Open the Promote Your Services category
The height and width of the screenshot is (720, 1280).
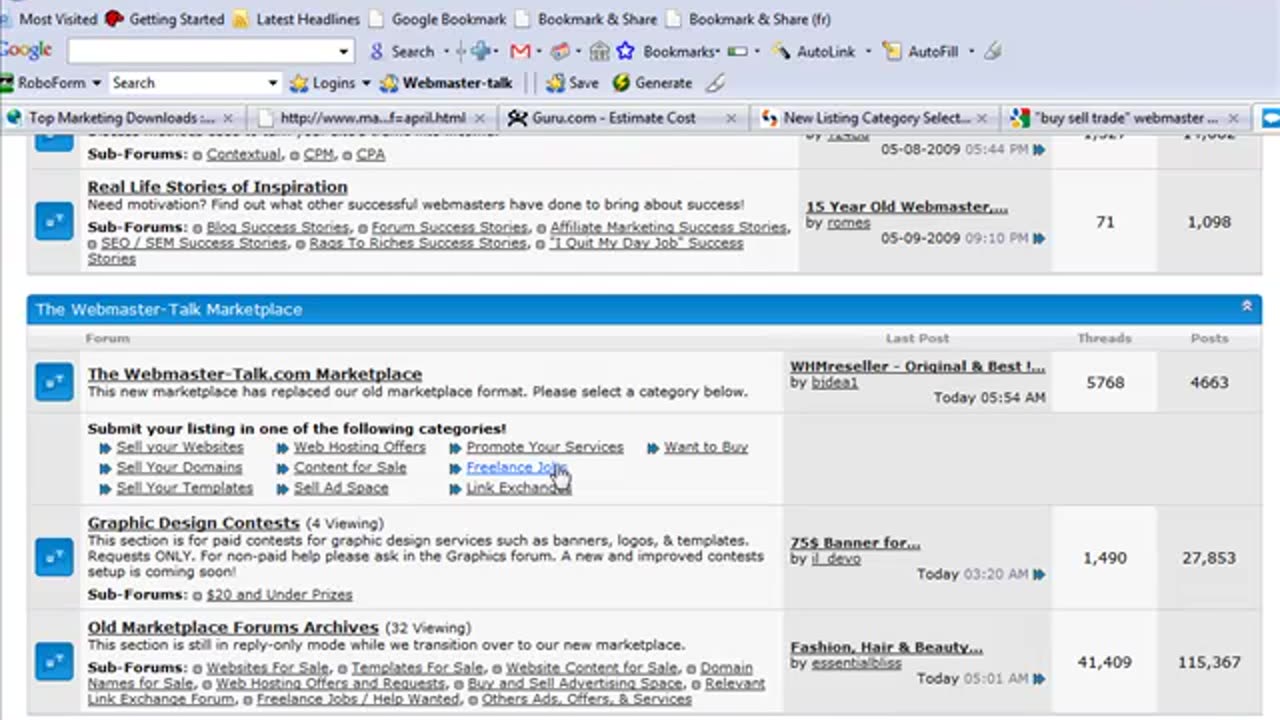coord(545,447)
